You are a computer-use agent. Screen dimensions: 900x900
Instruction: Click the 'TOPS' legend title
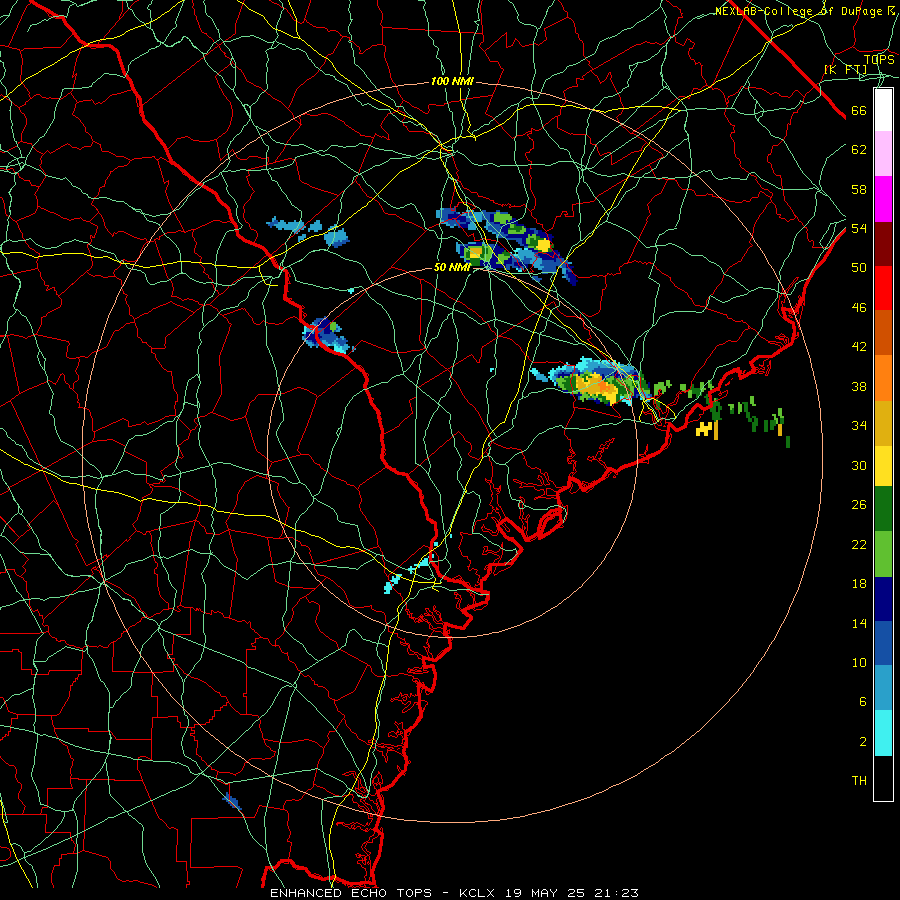click(x=879, y=59)
